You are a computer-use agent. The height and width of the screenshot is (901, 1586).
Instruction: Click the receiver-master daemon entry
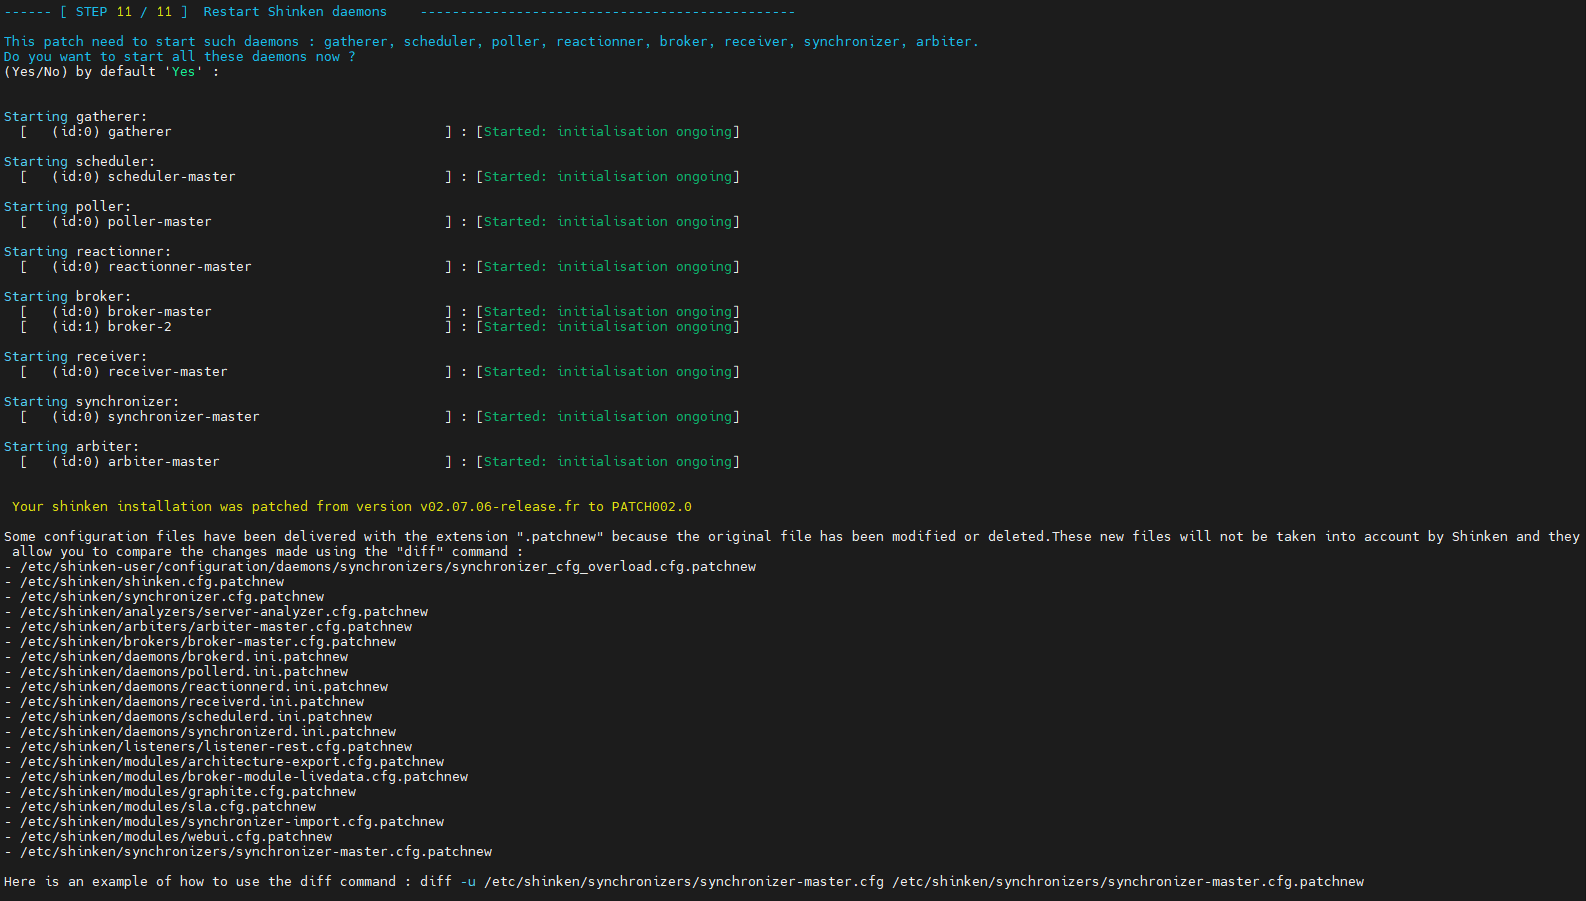[167, 372]
